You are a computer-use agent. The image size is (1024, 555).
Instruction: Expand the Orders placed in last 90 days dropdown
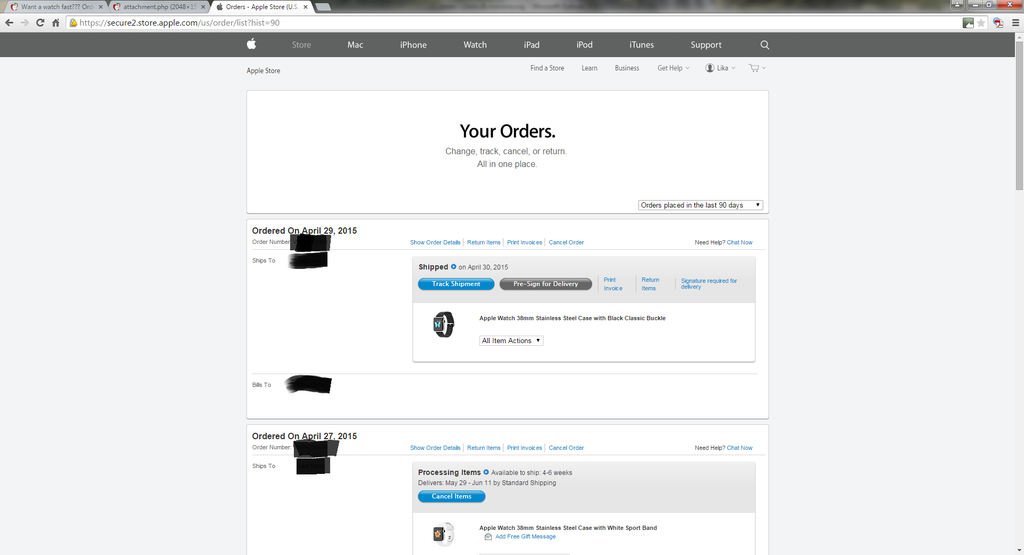point(700,205)
